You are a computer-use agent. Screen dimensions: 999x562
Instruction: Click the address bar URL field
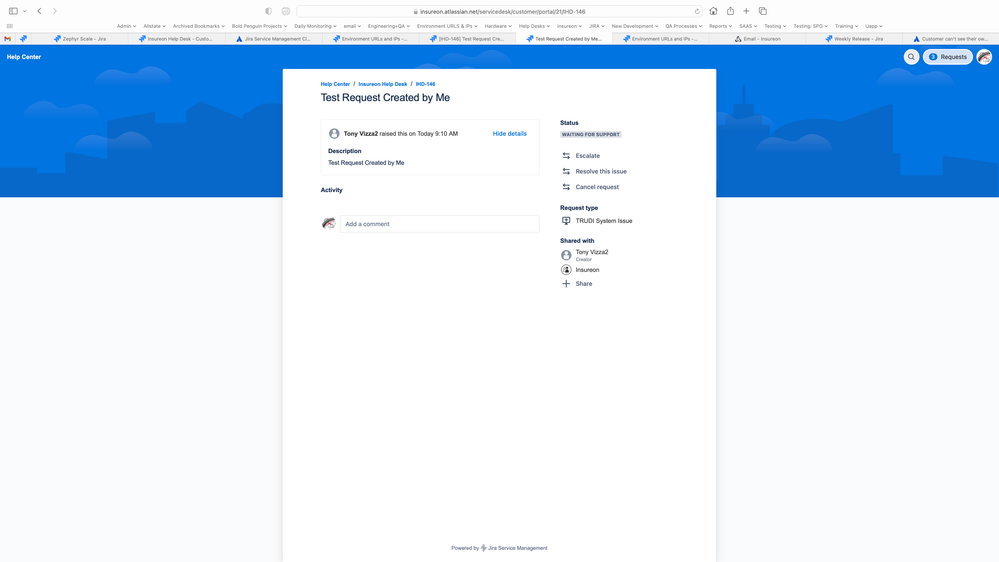click(499, 11)
